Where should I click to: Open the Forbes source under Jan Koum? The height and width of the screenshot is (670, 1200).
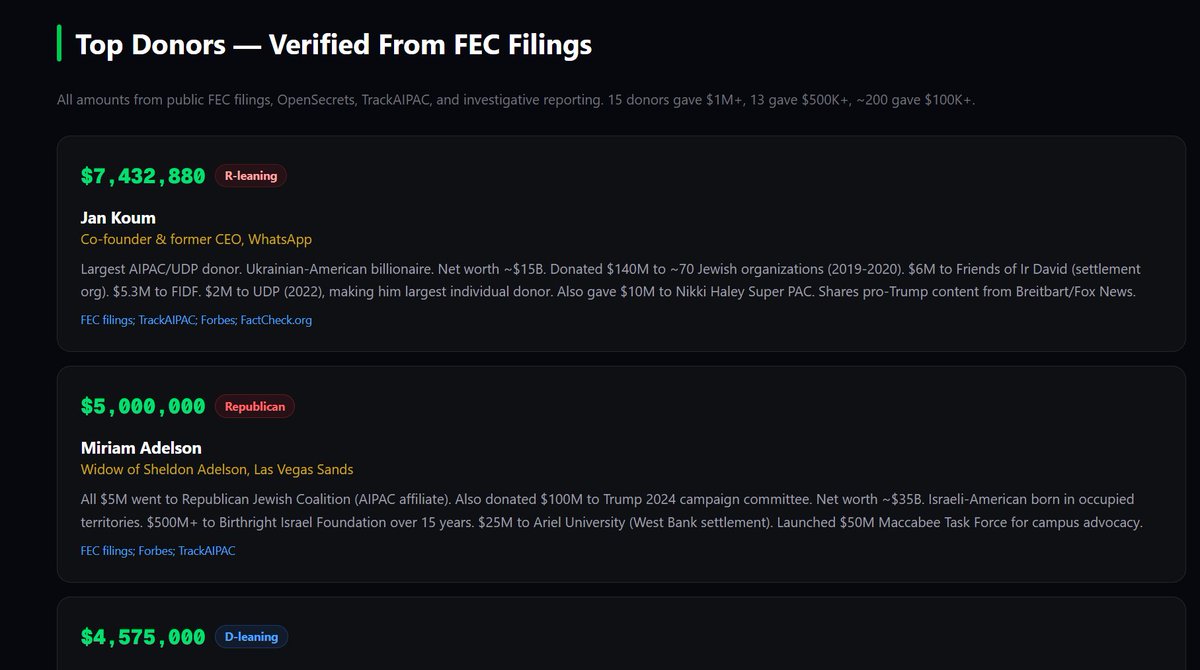click(x=217, y=320)
